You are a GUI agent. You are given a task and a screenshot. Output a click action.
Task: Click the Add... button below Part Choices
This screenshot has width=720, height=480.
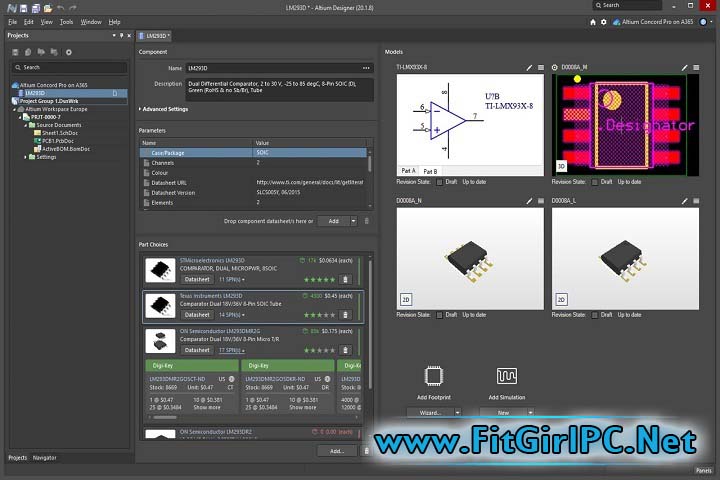[336, 451]
